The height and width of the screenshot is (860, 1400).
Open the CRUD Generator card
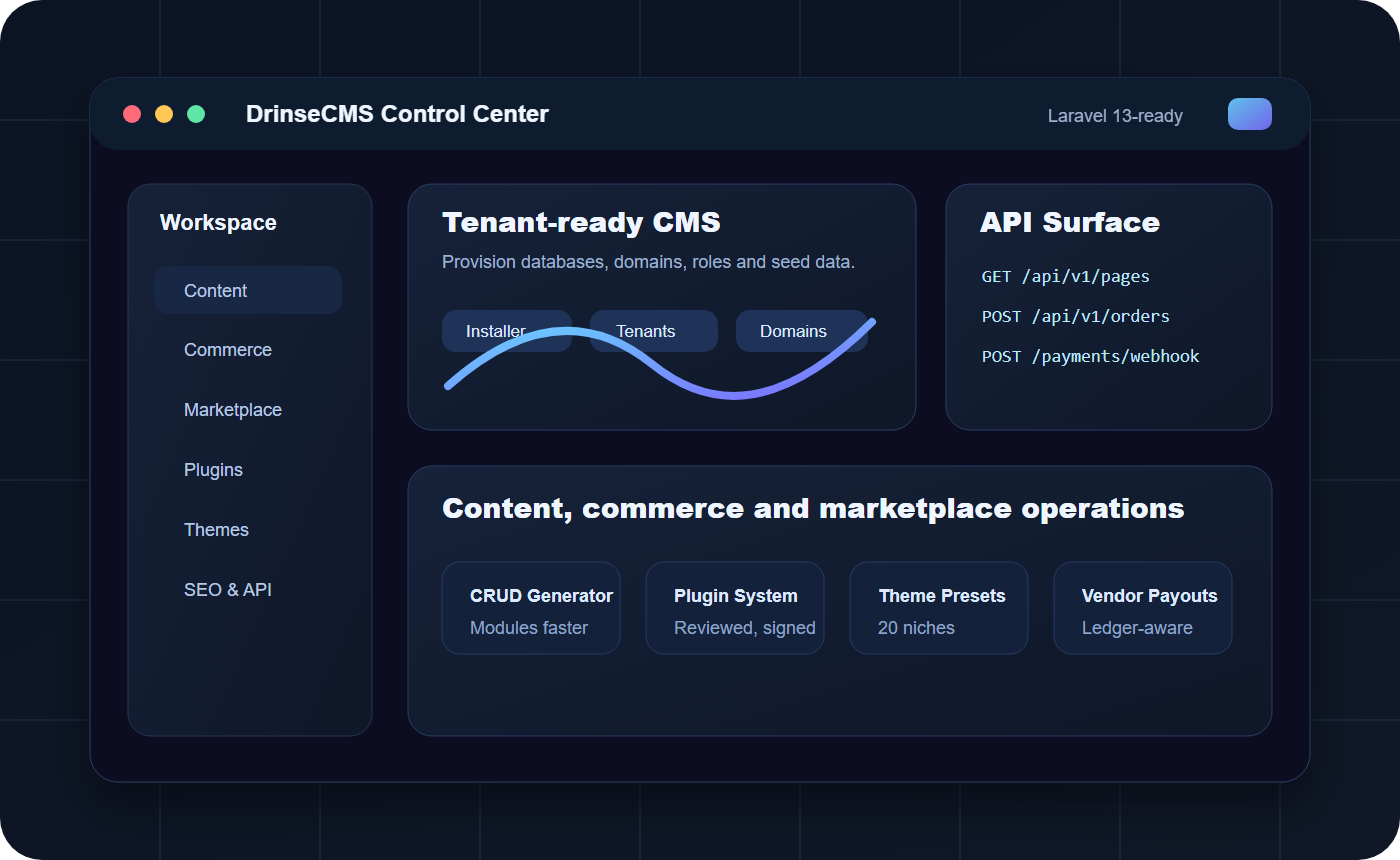(x=531, y=608)
